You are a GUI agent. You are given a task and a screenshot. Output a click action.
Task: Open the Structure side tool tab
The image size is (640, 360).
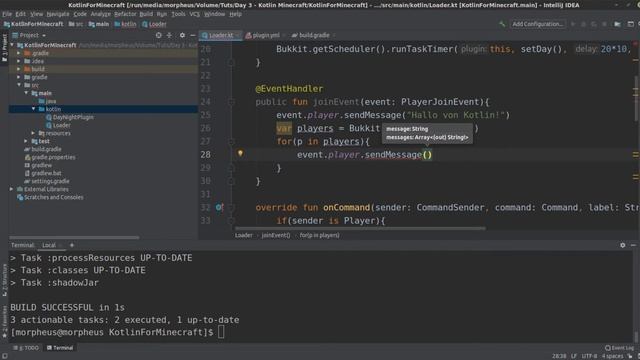(4, 280)
